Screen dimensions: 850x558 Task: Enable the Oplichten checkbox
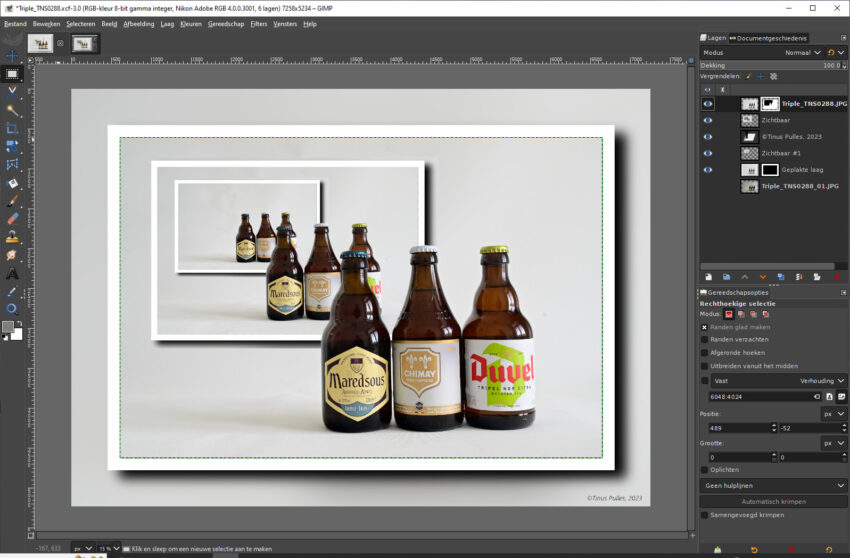coord(704,470)
